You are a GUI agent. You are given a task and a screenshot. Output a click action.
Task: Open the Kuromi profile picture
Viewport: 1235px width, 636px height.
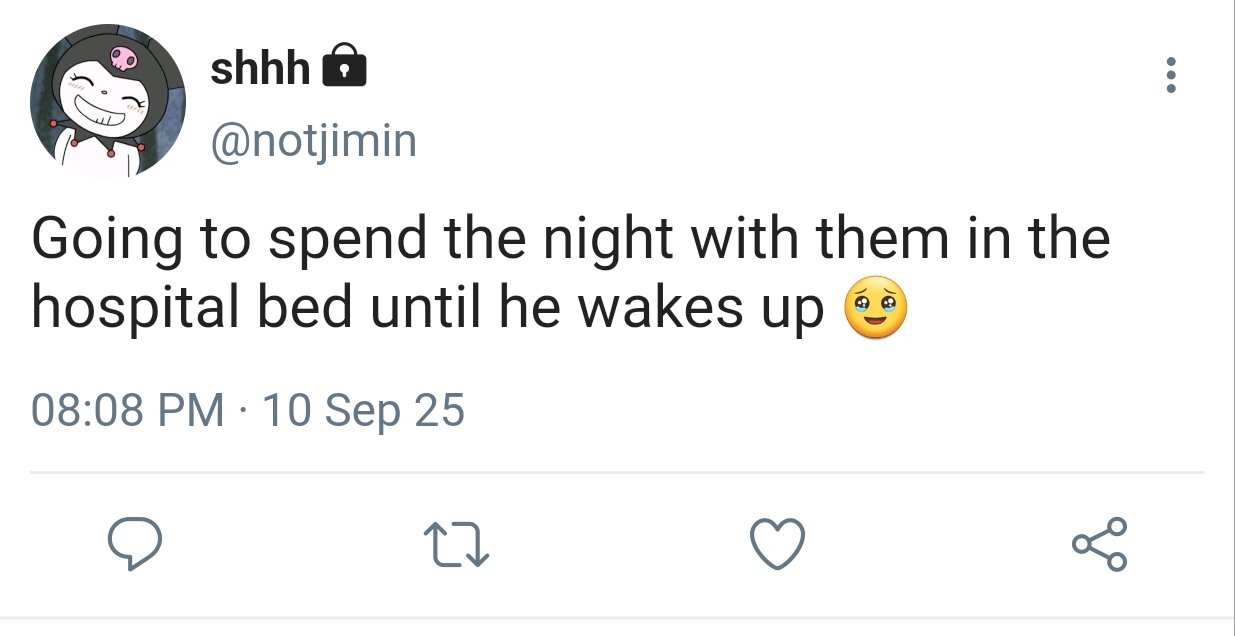[108, 100]
